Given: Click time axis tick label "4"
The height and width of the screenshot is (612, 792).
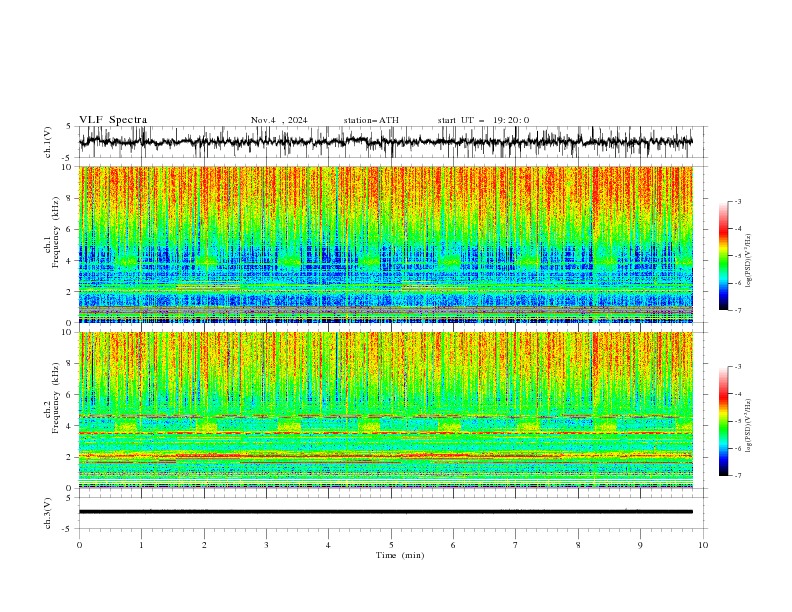Looking at the screenshot, I should pos(328,545).
